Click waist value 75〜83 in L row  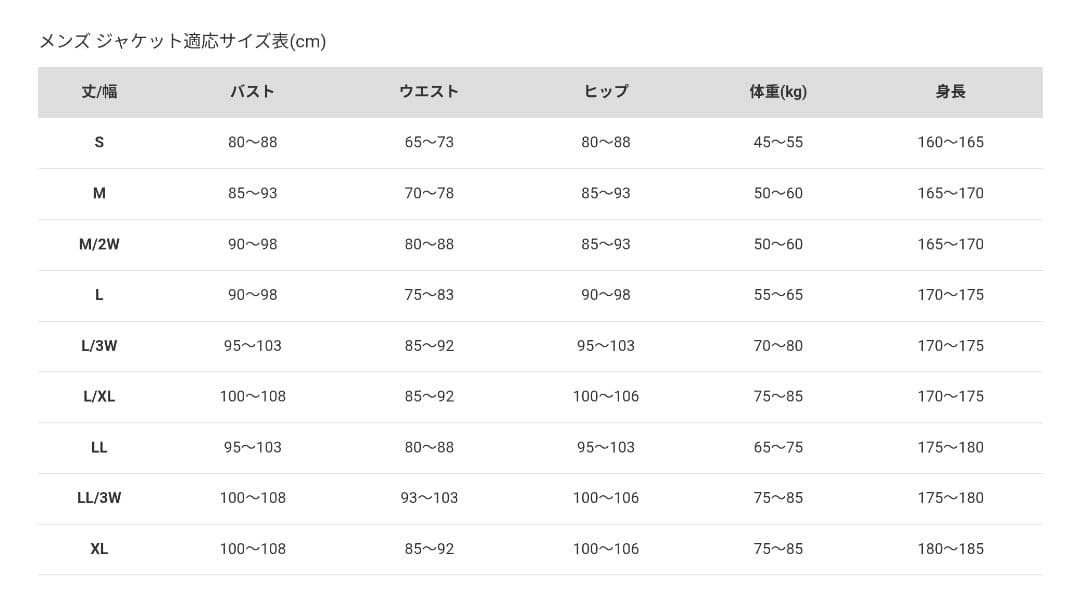pos(429,295)
